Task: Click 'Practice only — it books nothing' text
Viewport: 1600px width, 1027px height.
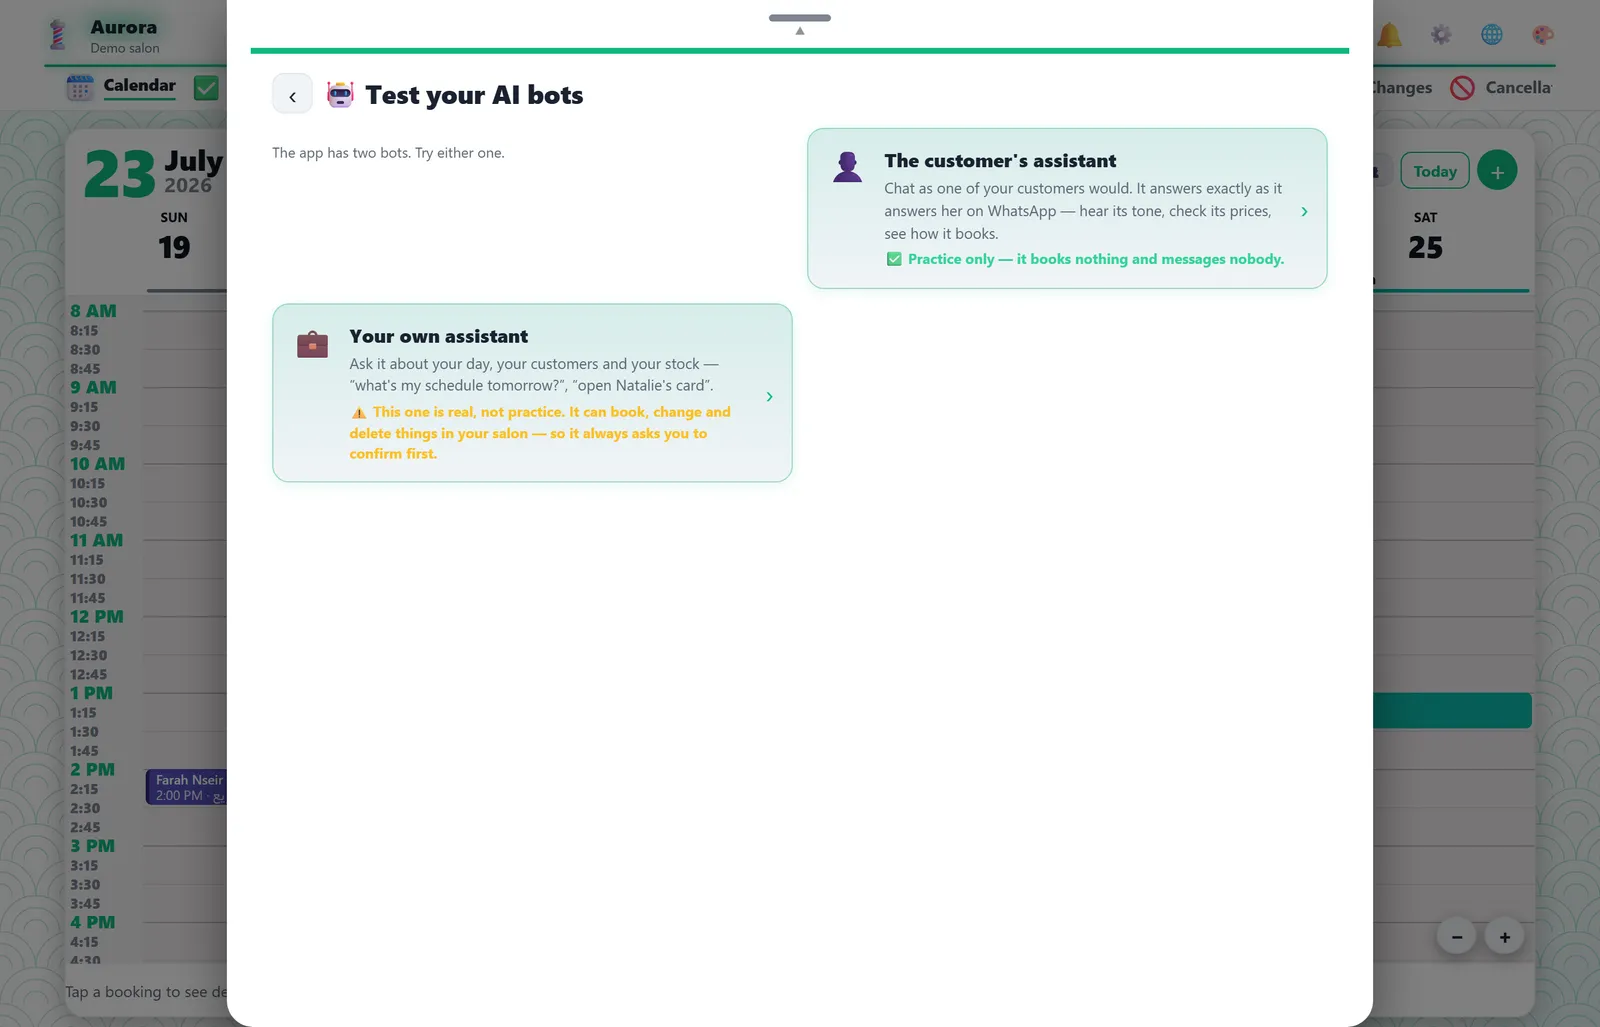Action: coord(1096,259)
